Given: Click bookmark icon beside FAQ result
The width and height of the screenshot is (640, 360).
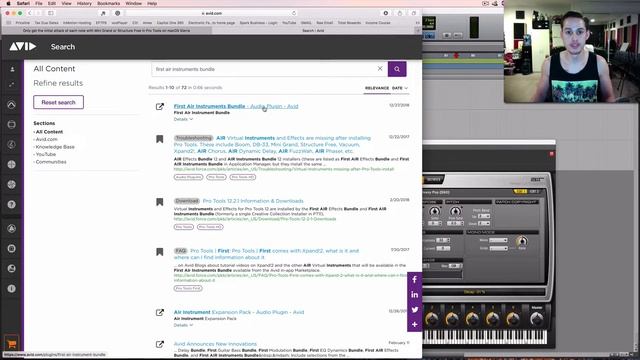Looking at the screenshot, I should (x=160, y=251).
